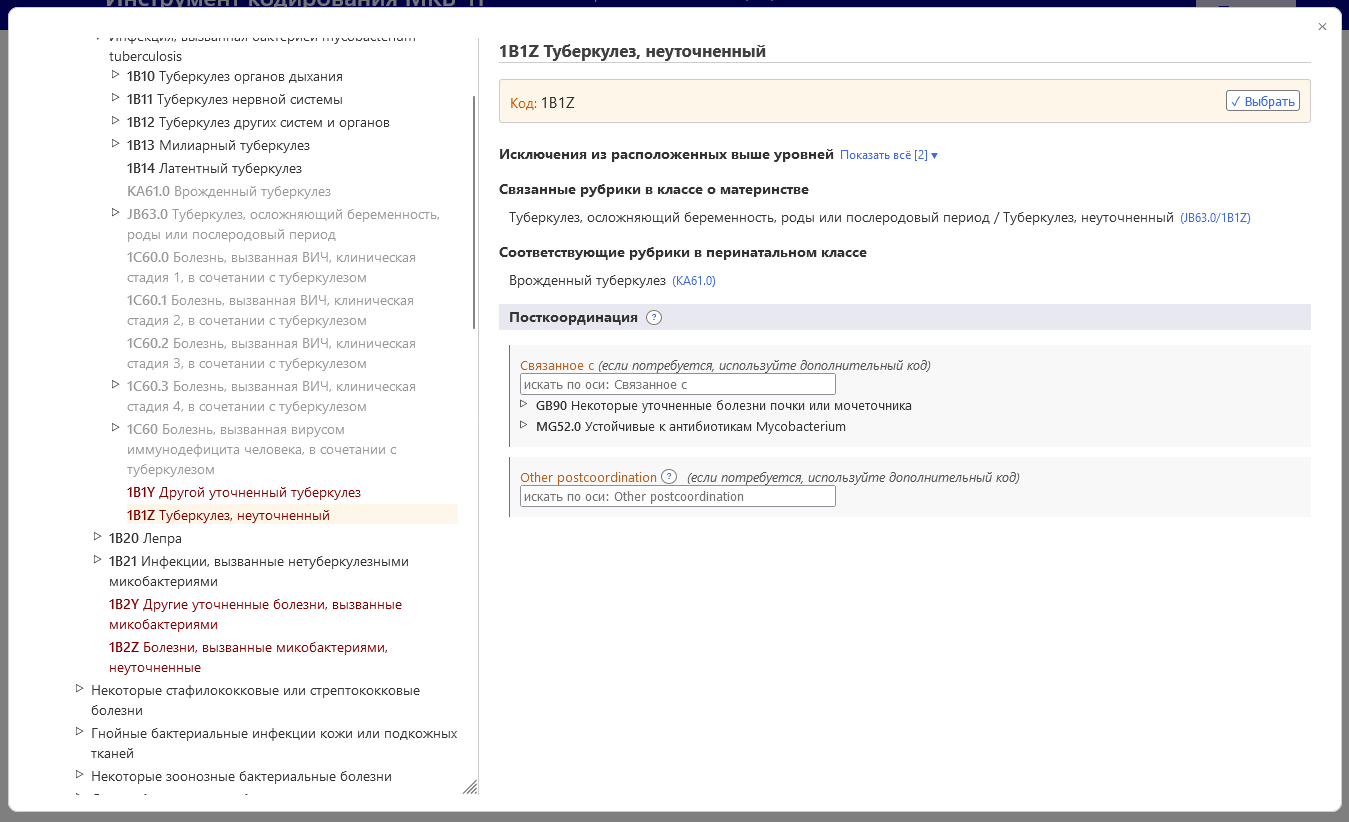Open the KA61.0 link for Врожденный туберкулез
Viewport: 1349px width, 822px height.
click(694, 281)
